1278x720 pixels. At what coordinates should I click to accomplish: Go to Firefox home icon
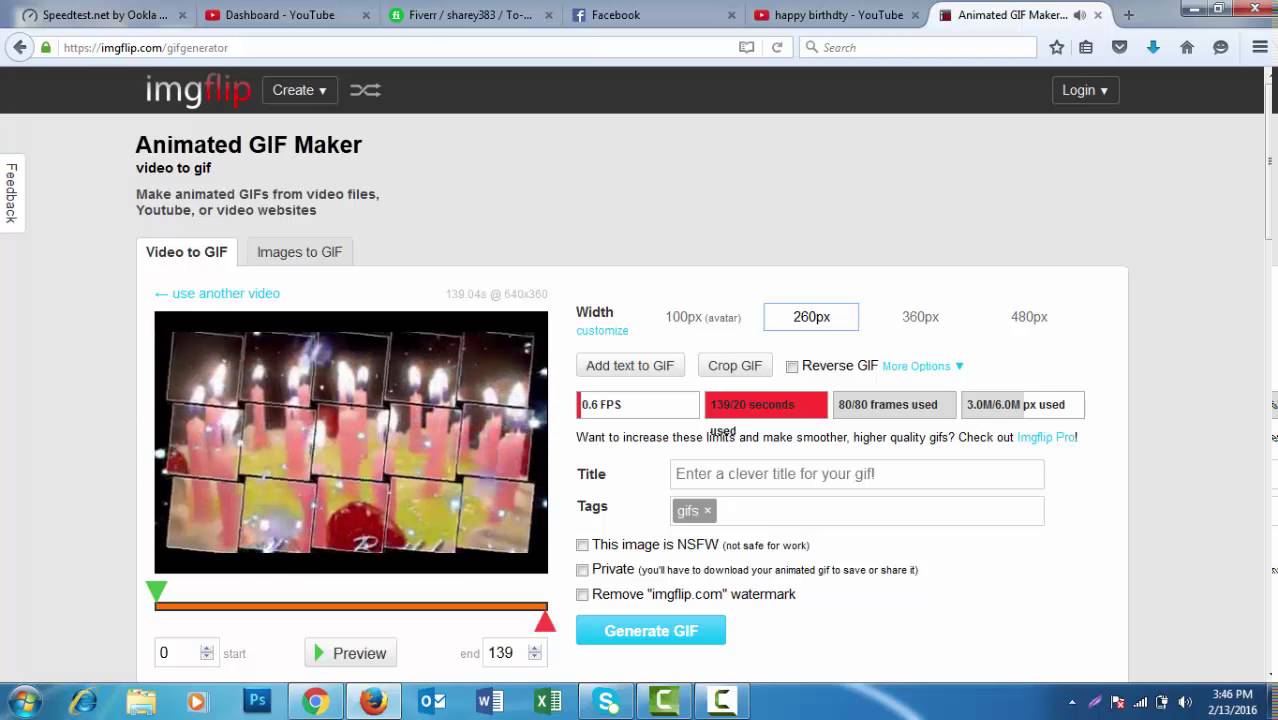pos(1187,47)
